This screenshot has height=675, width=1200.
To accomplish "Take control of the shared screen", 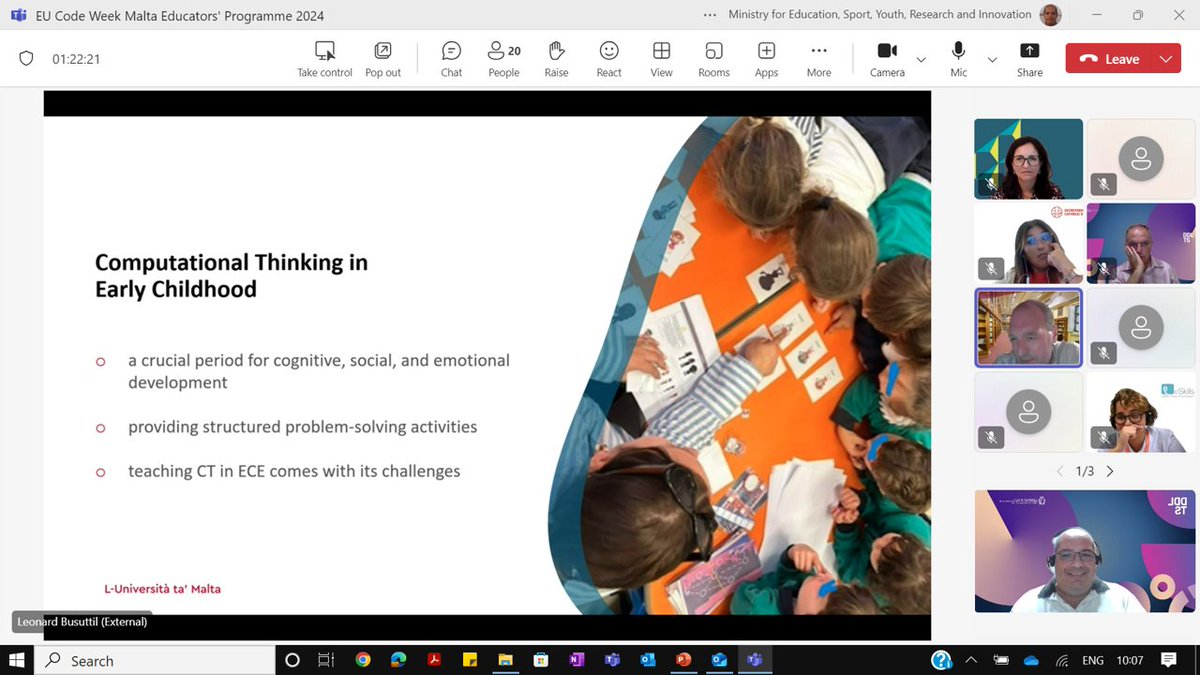I will (x=324, y=58).
